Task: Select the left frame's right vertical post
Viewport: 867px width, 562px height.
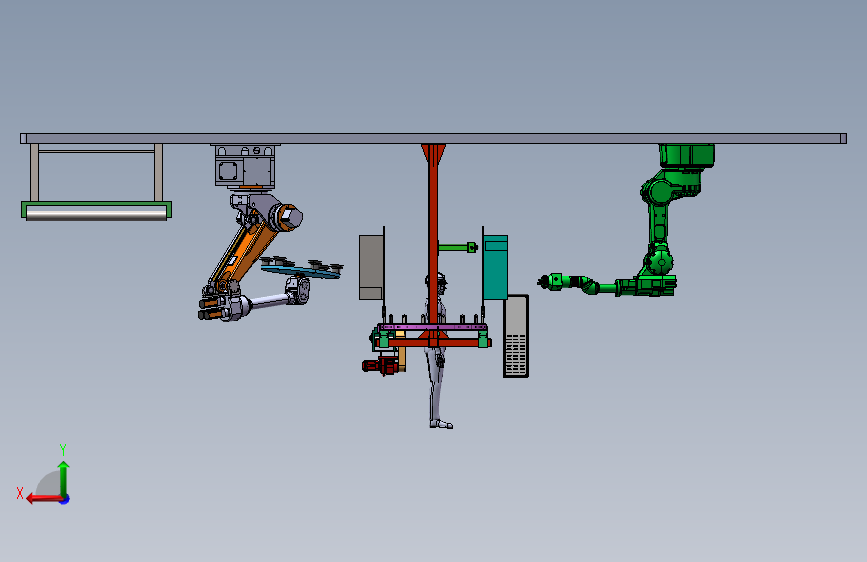Action: coord(159,173)
